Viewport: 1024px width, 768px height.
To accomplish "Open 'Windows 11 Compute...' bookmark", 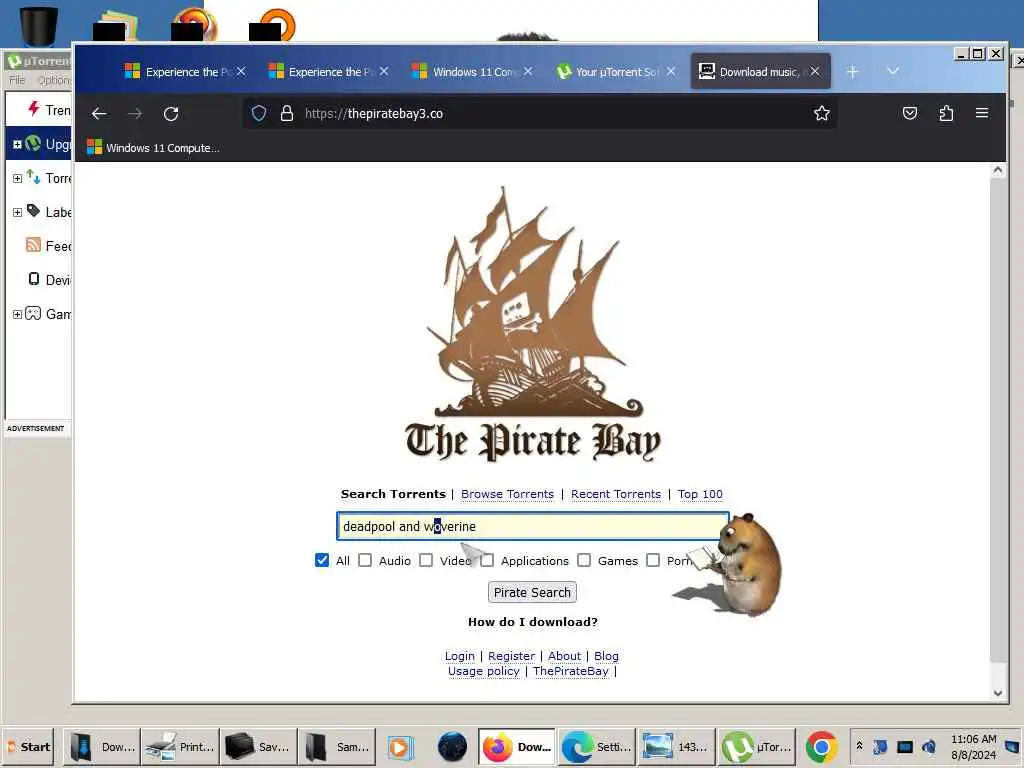I will click(153, 148).
